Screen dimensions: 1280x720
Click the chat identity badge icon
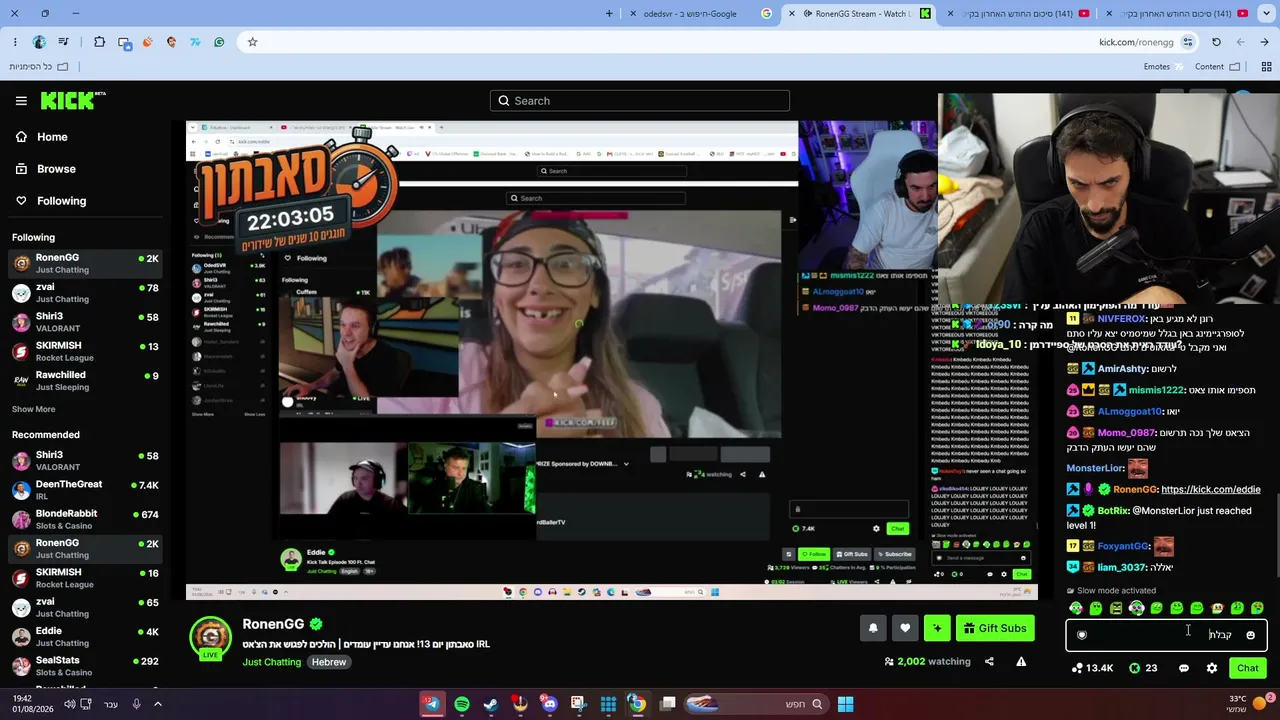point(1081,635)
